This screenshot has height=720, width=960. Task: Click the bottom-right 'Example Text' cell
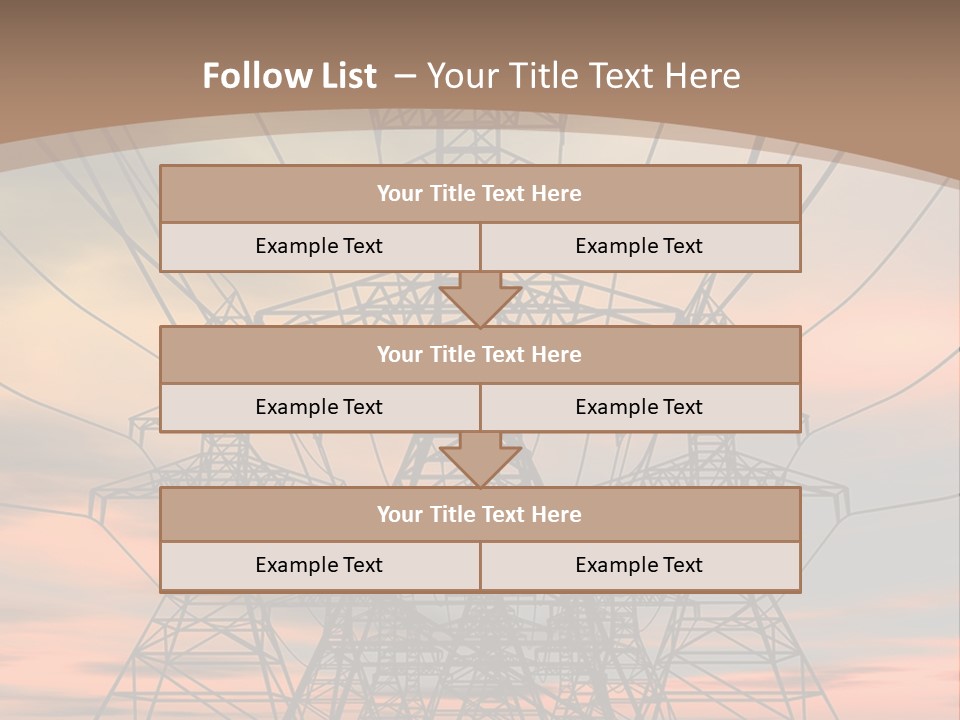pyautogui.click(x=639, y=565)
